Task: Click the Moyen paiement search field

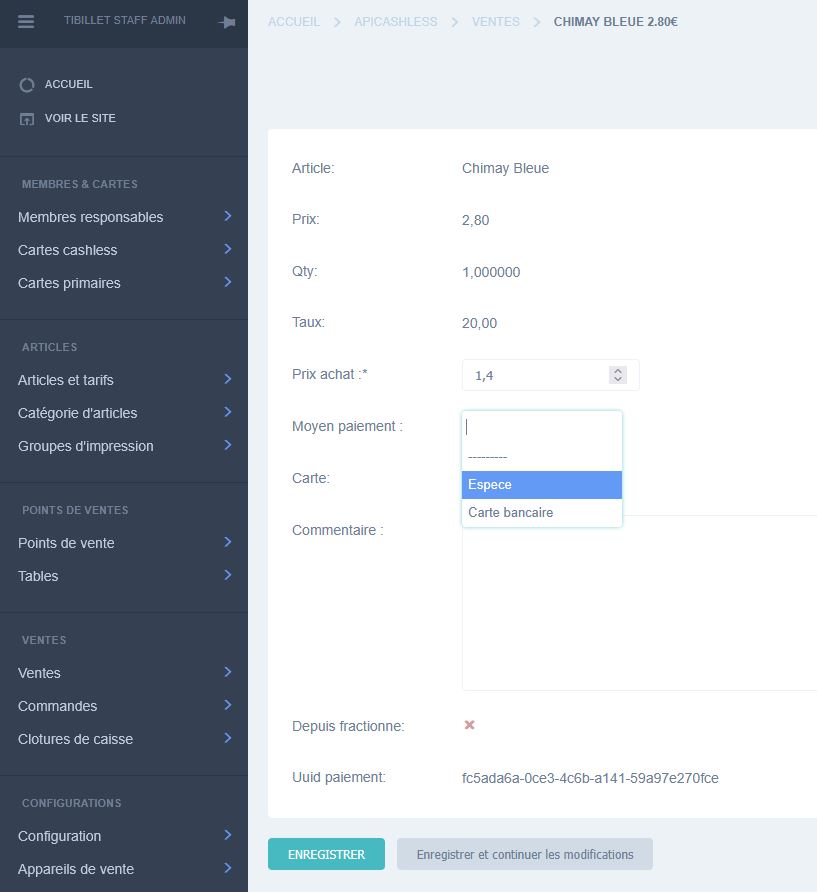Action: [541, 427]
